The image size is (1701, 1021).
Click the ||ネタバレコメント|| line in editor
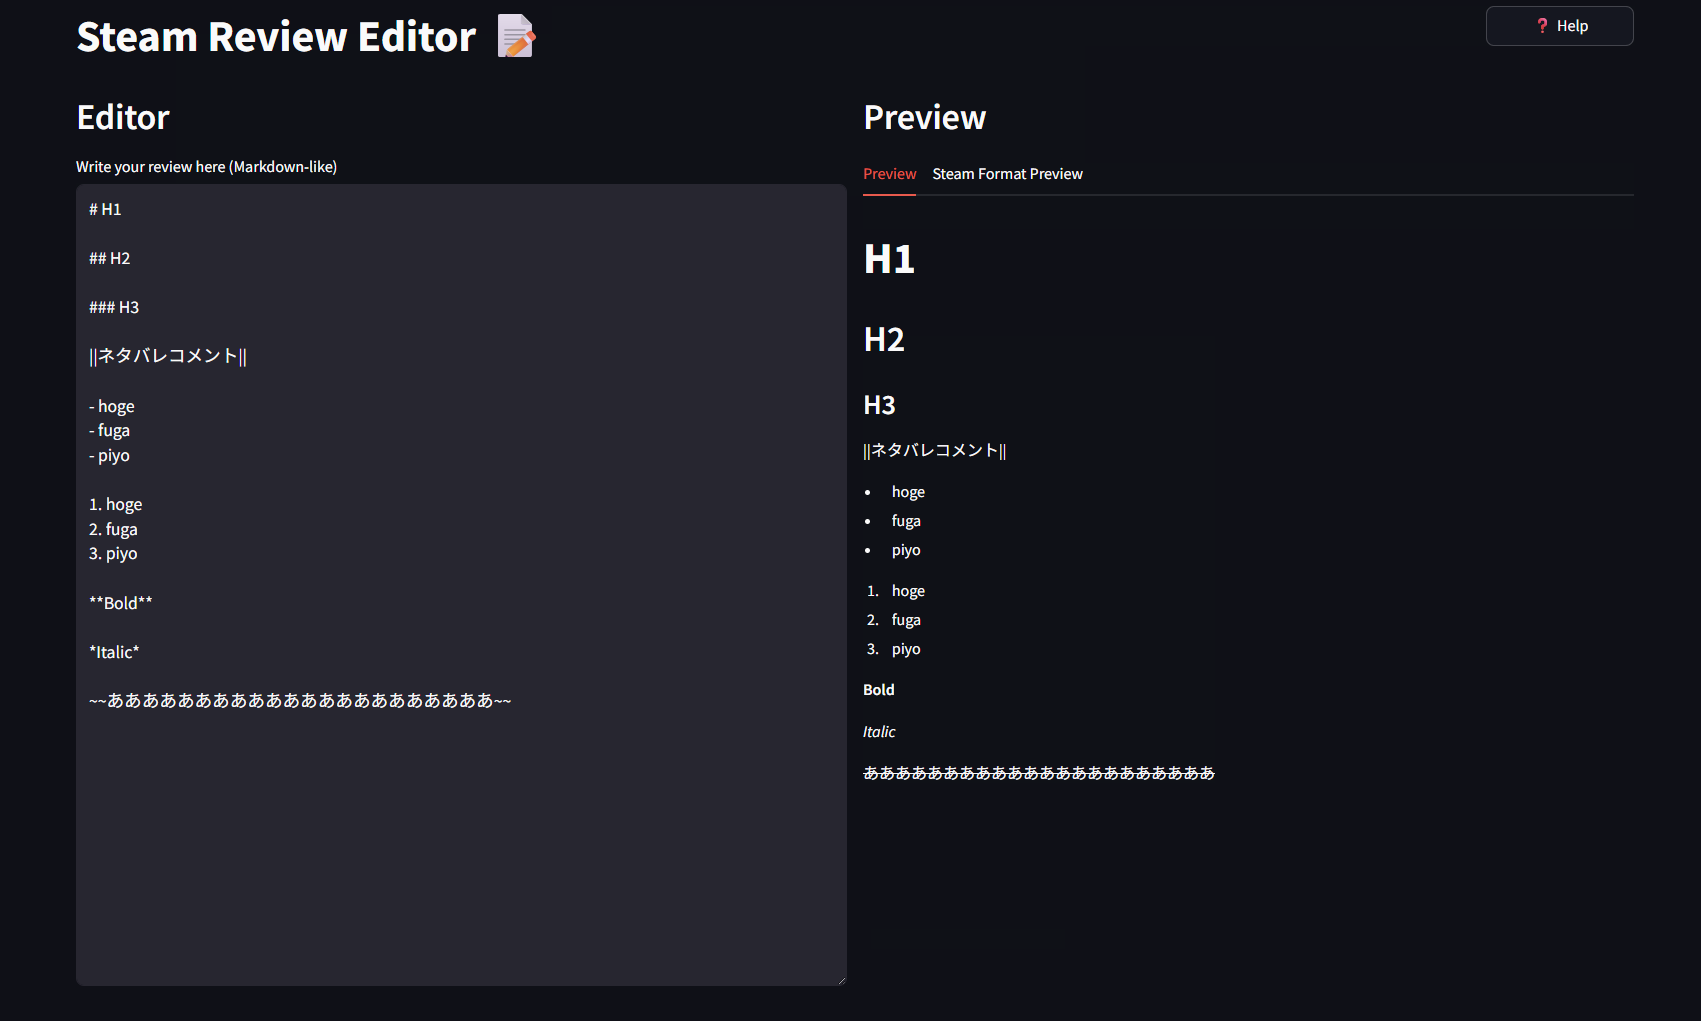(x=168, y=357)
